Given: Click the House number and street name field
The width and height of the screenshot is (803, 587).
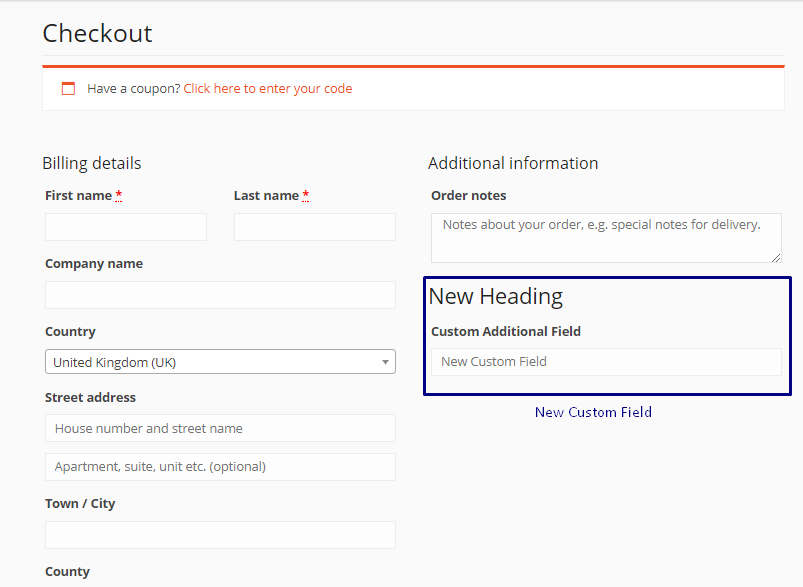Looking at the screenshot, I should click(x=220, y=429).
